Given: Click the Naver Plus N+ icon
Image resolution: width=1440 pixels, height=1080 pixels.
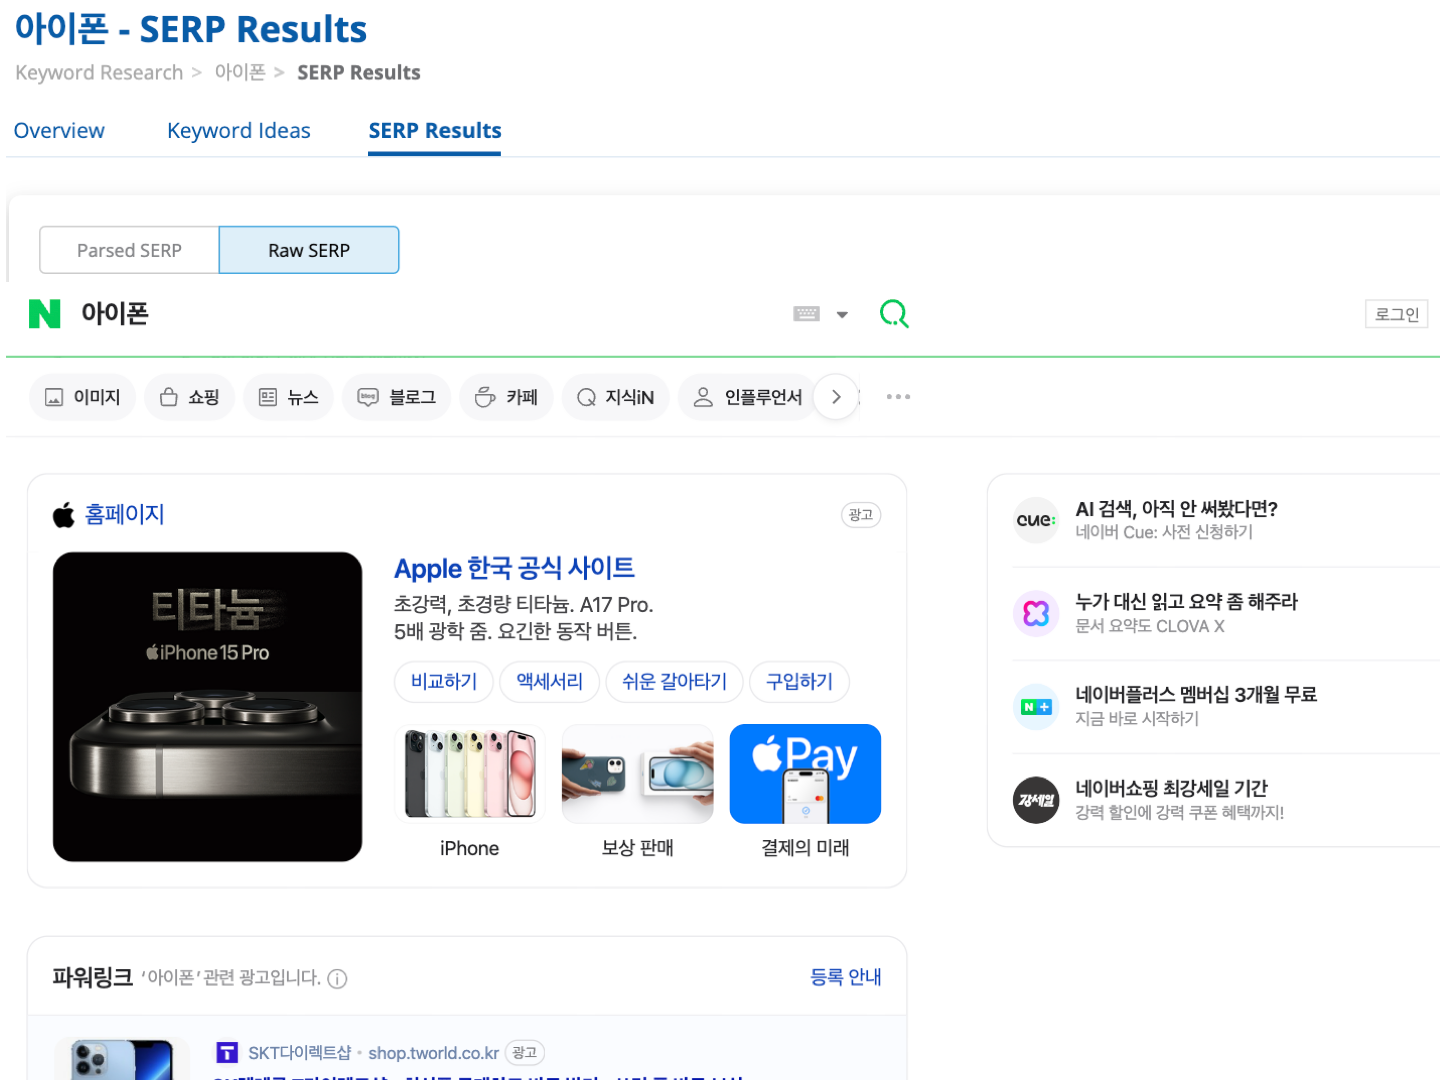Looking at the screenshot, I should point(1036,707).
